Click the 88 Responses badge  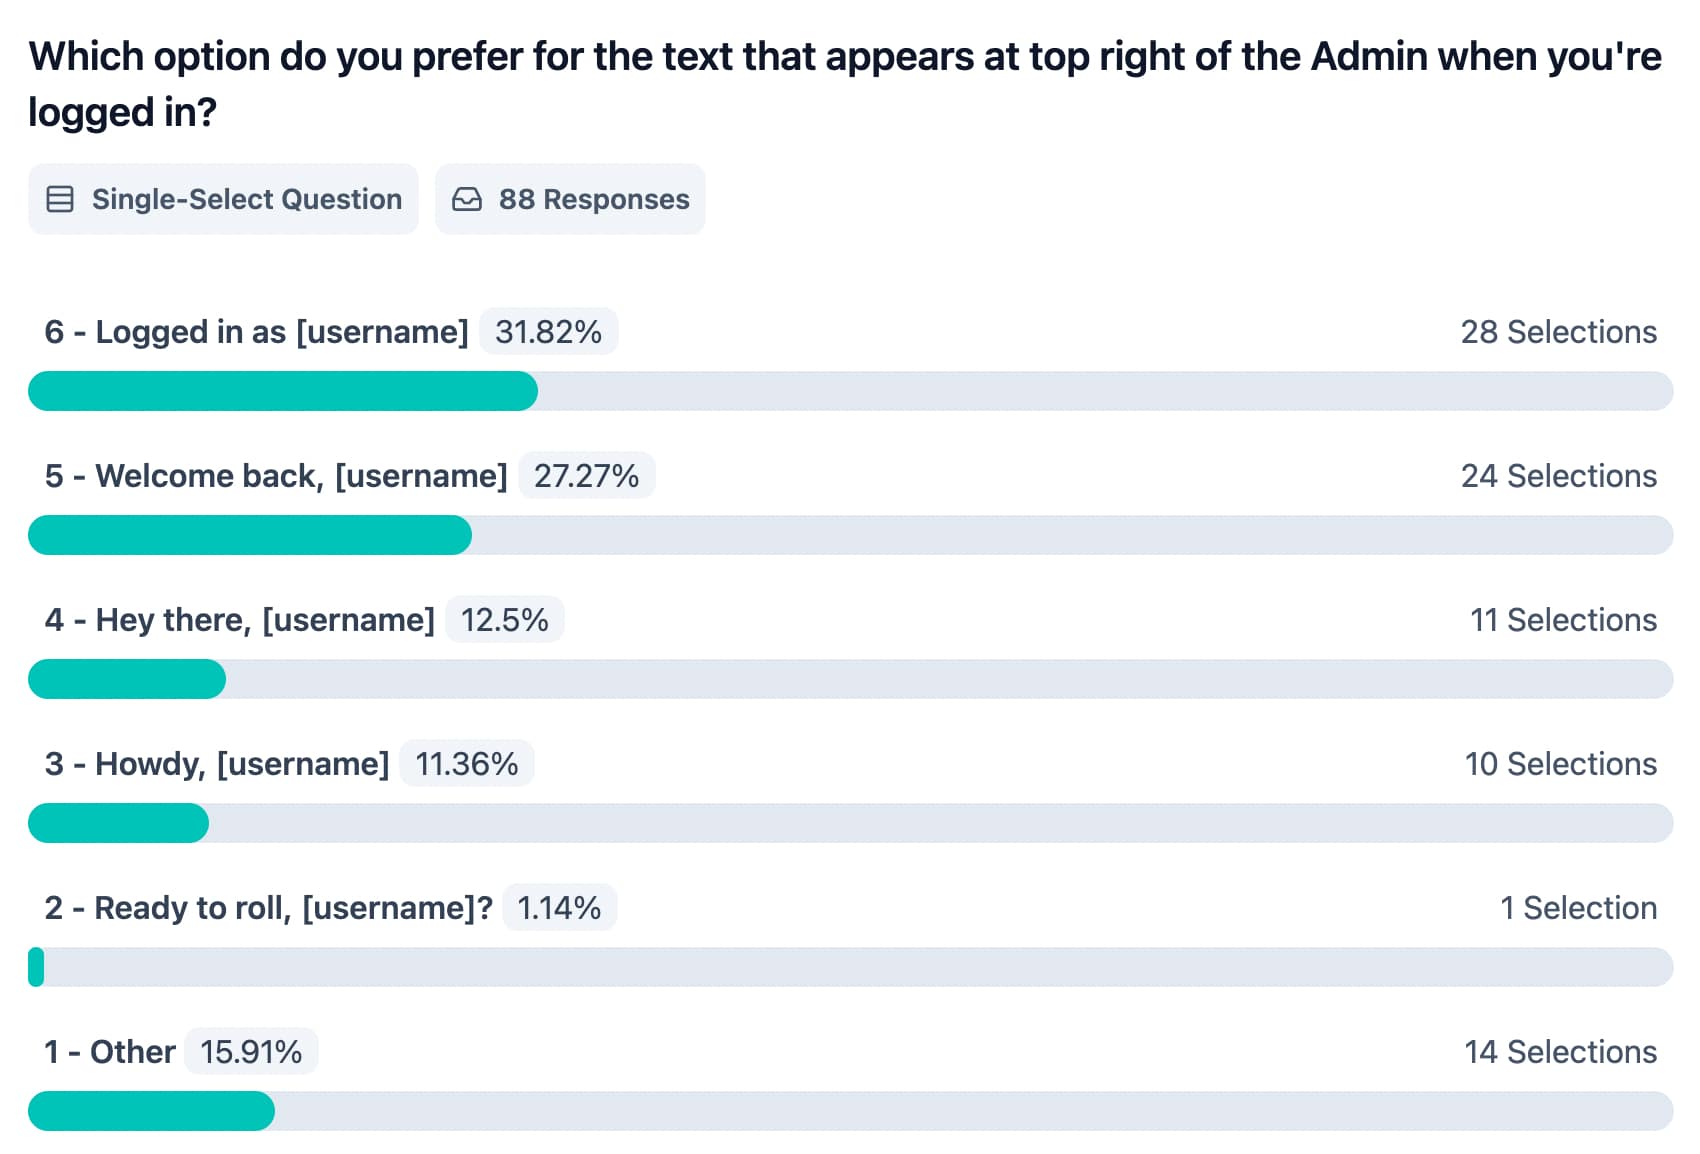[570, 199]
